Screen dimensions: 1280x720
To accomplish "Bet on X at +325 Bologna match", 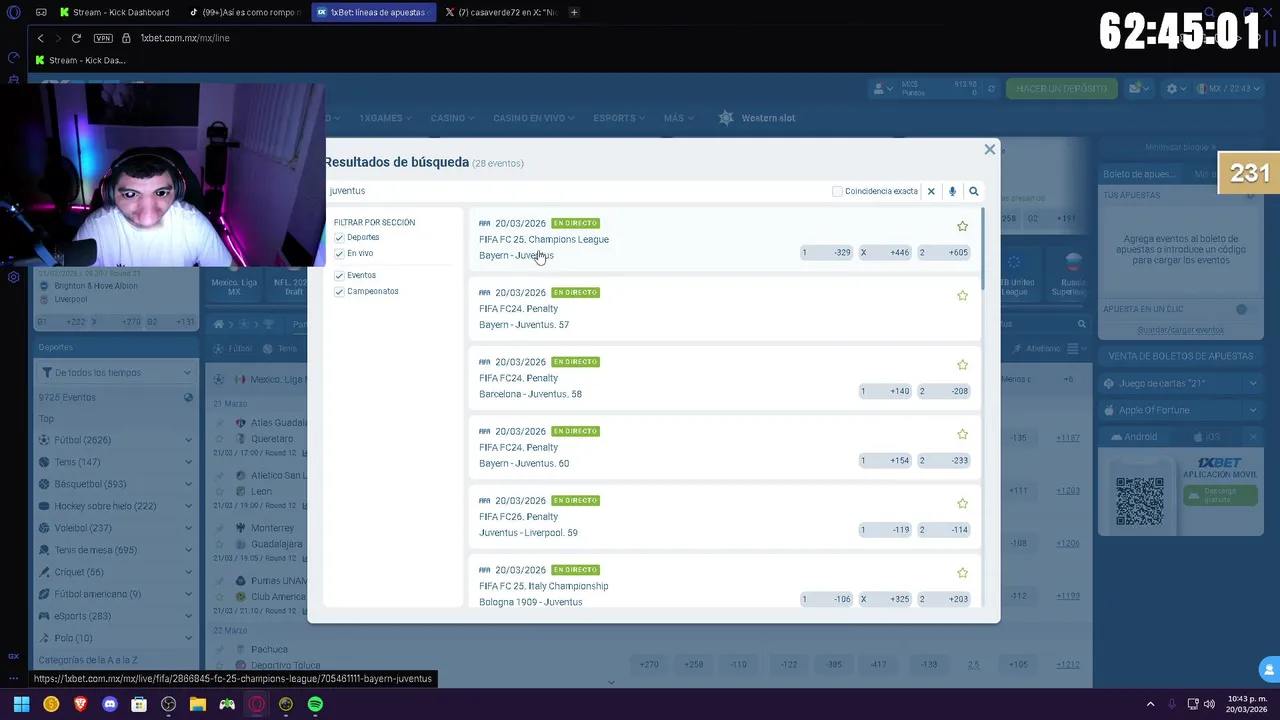I will click(x=885, y=599).
